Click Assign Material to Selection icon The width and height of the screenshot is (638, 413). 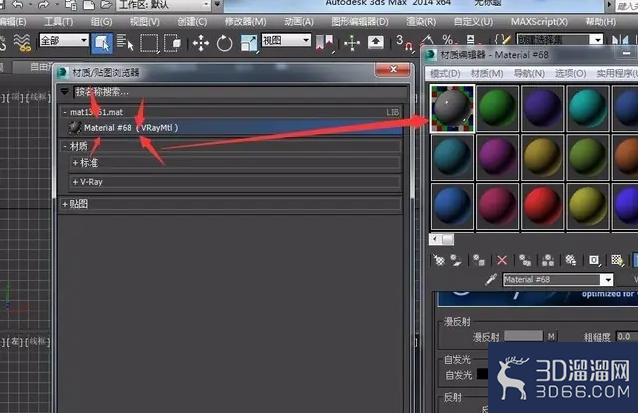click(479, 260)
